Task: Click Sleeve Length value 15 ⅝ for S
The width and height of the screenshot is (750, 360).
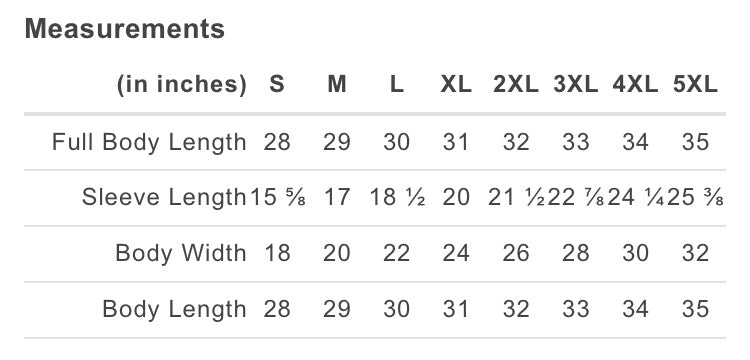Action: [277, 197]
